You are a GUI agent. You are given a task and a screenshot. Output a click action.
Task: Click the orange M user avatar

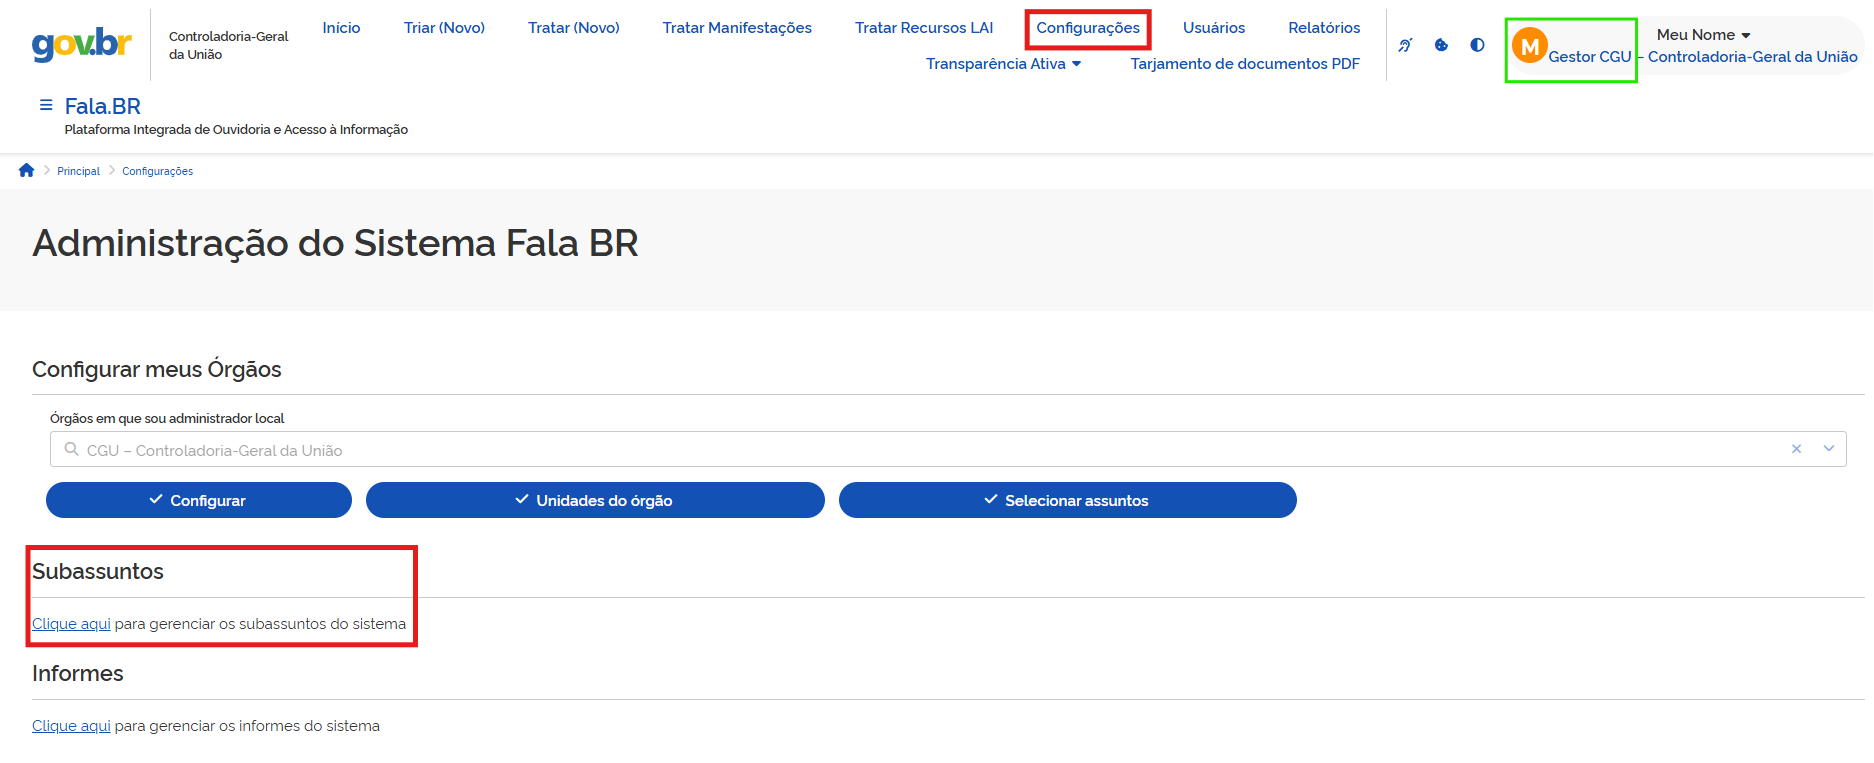[x=1529, y=46]
